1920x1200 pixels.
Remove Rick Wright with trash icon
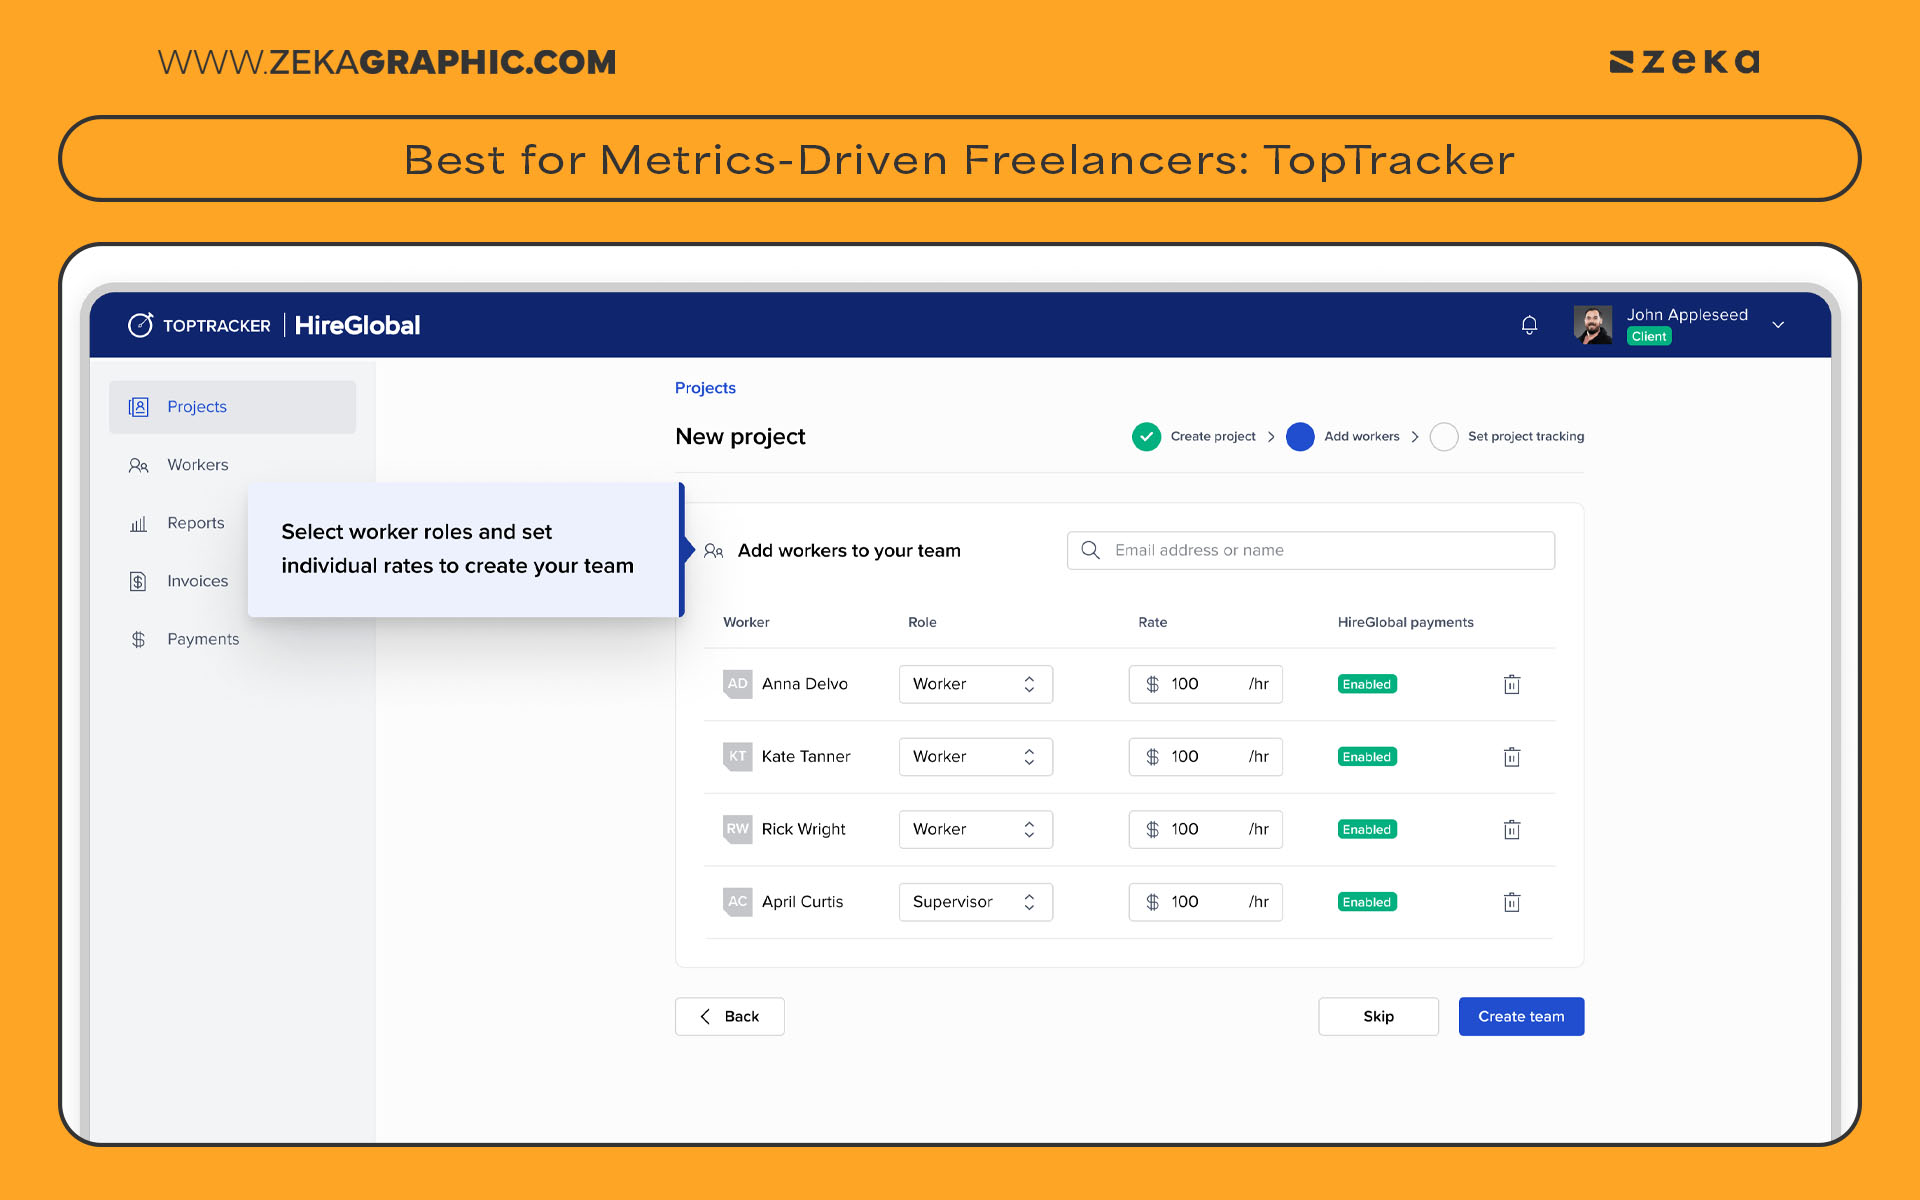pos(1511,829)
